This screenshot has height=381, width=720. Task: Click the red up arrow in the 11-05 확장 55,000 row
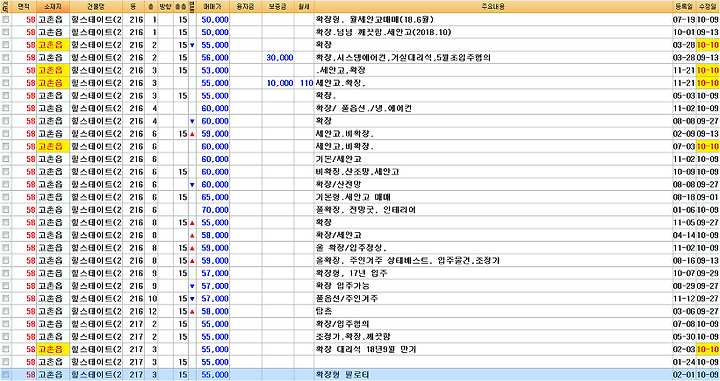pyautogui.click(x=192, y=223)
